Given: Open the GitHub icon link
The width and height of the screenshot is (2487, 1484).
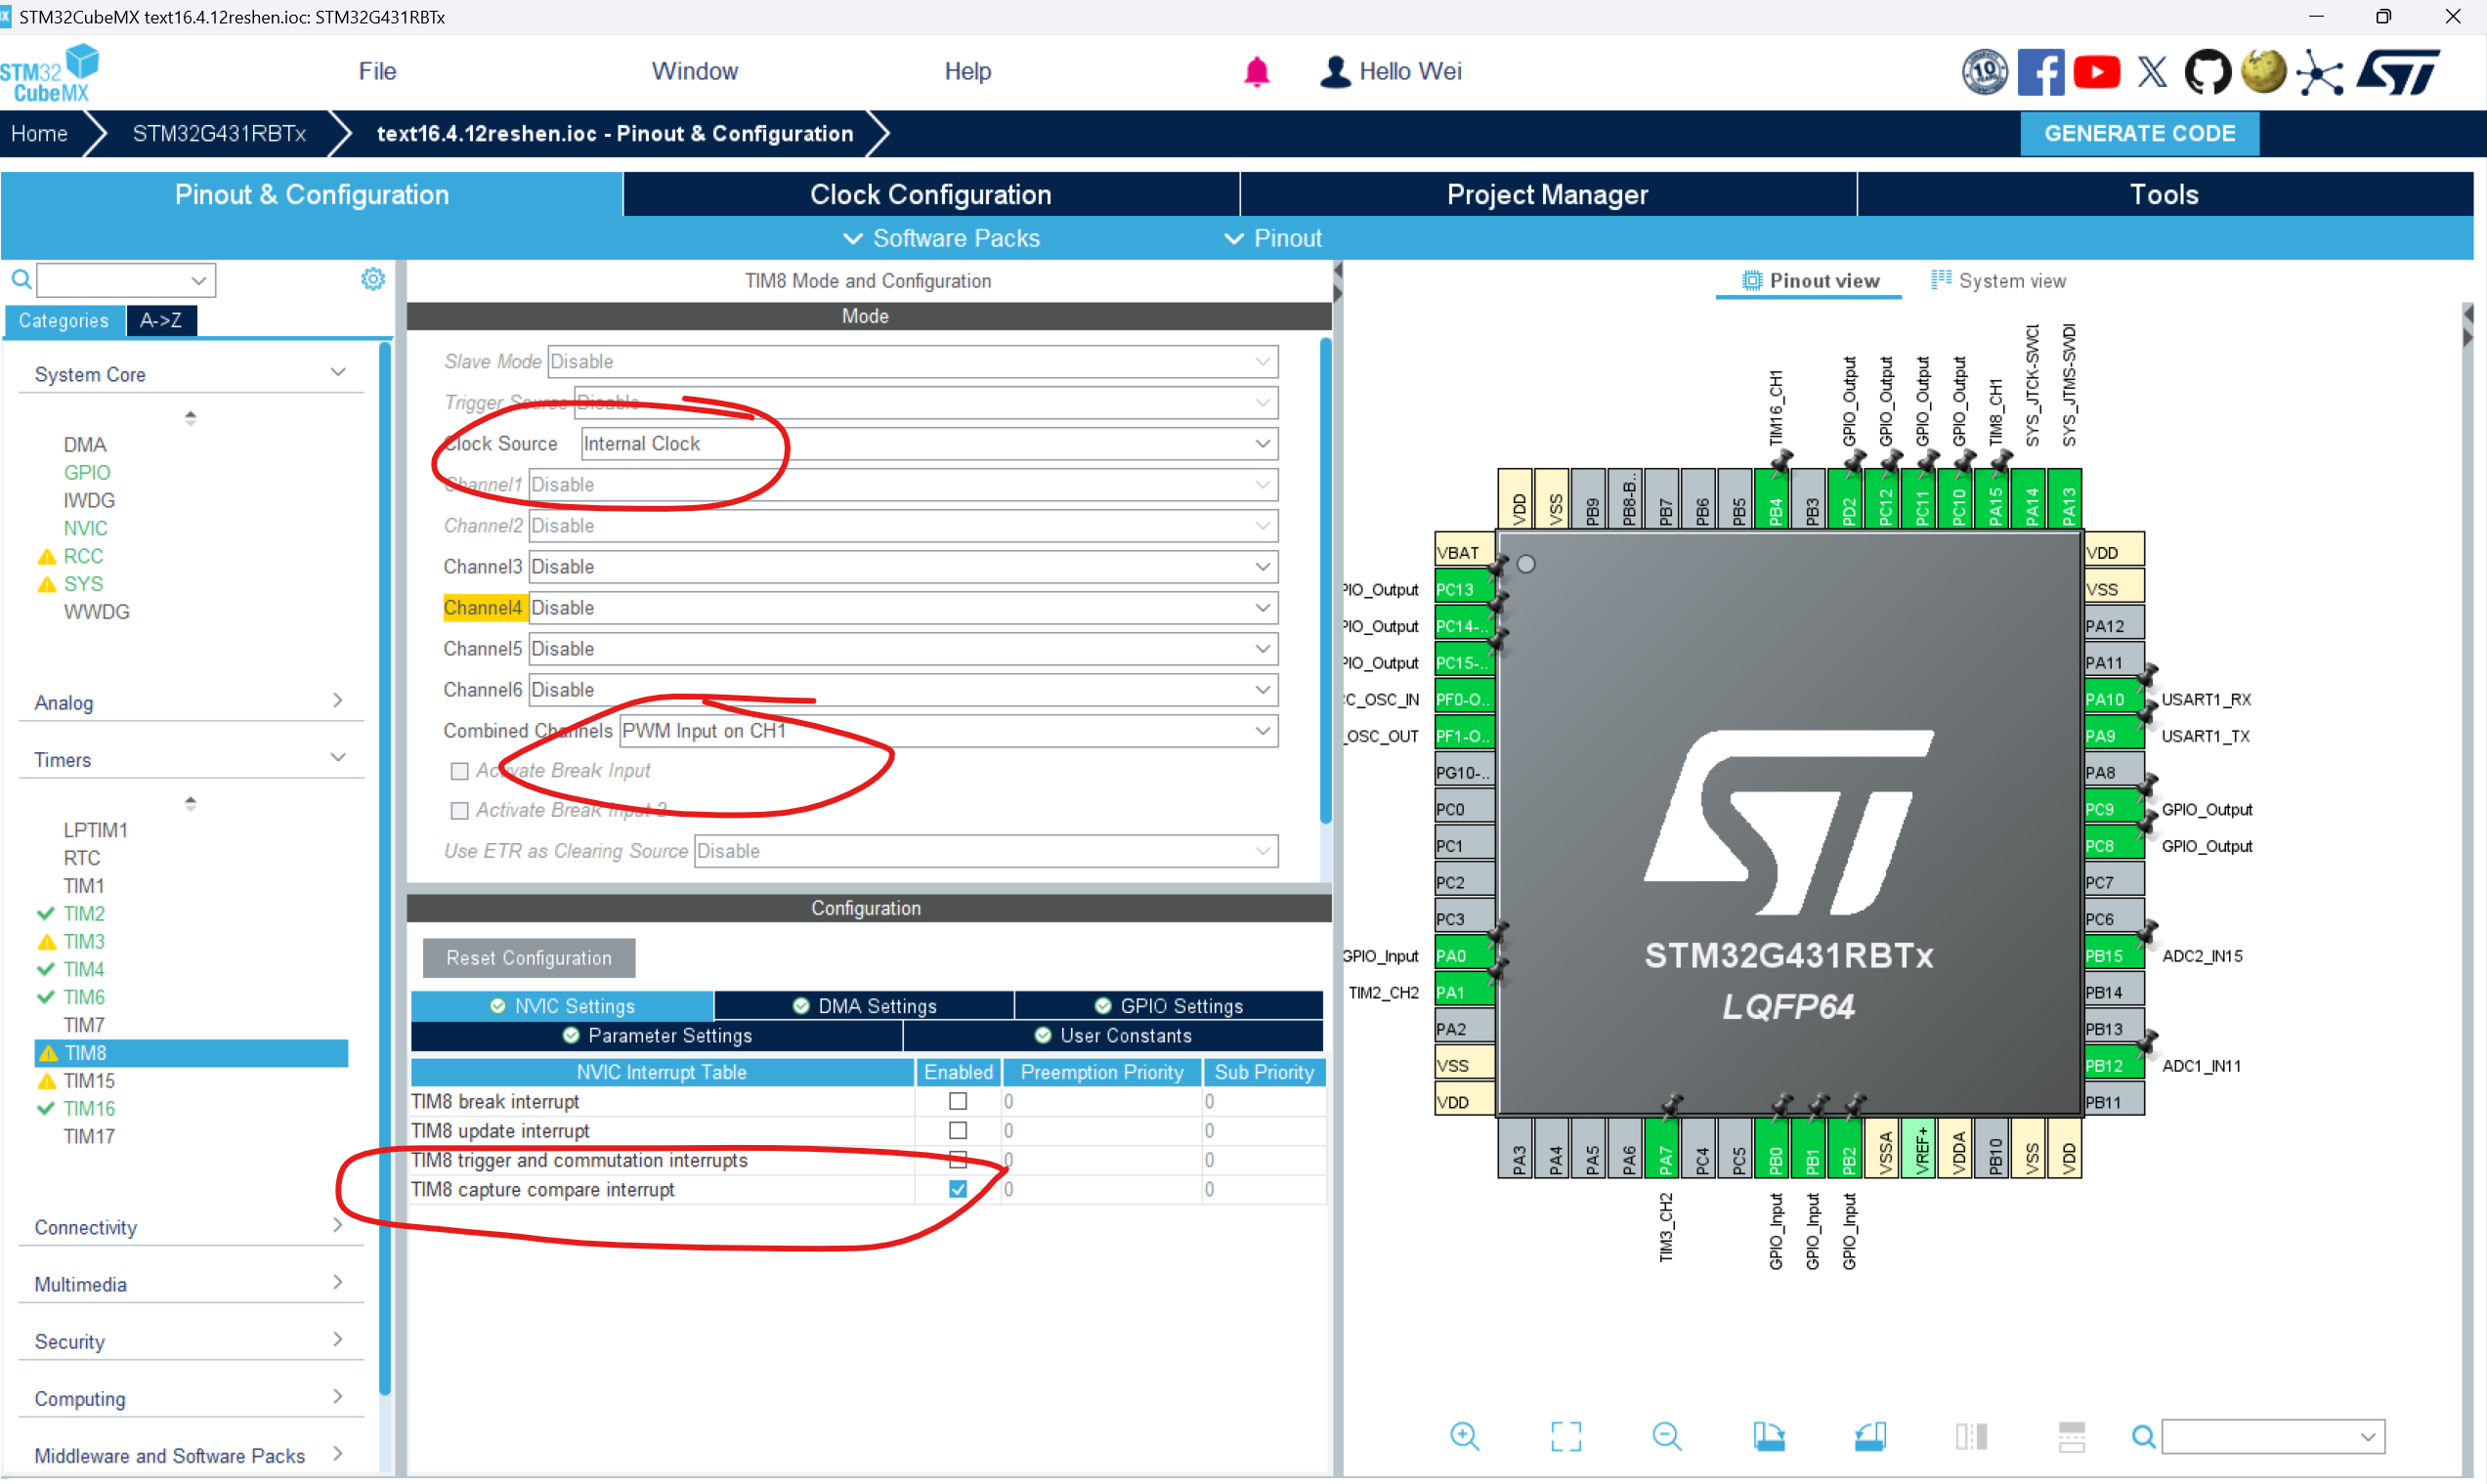Looking at the screenshot, I should point(2207,72).
